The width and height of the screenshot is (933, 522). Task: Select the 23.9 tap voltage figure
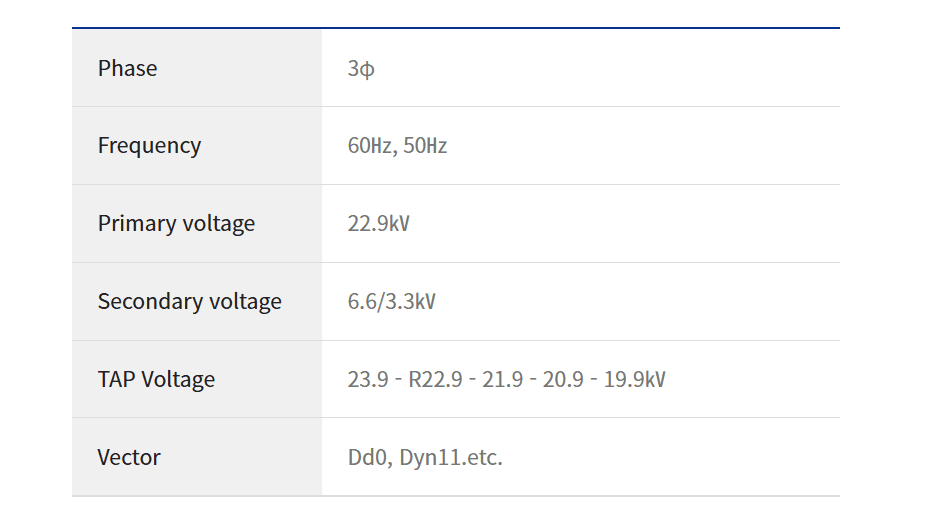point(368,380)
